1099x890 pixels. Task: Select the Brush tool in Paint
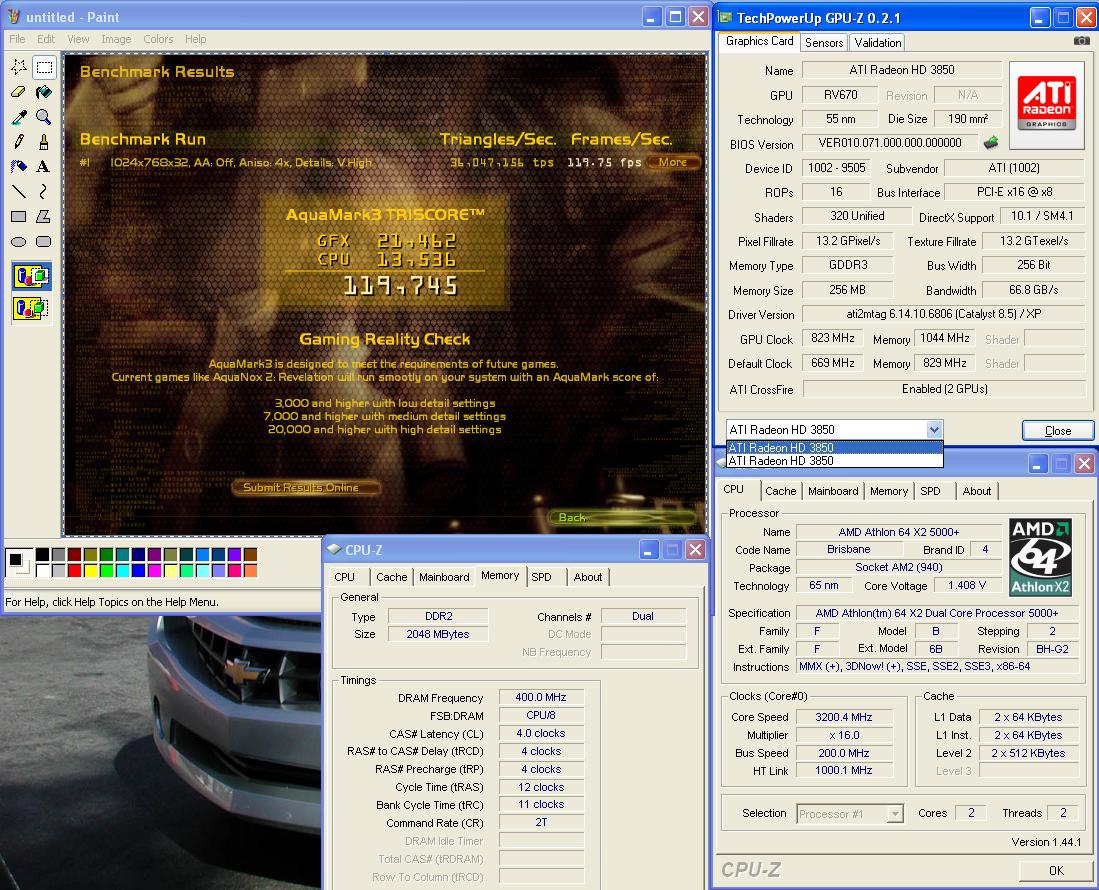click(x=43, y=142)
